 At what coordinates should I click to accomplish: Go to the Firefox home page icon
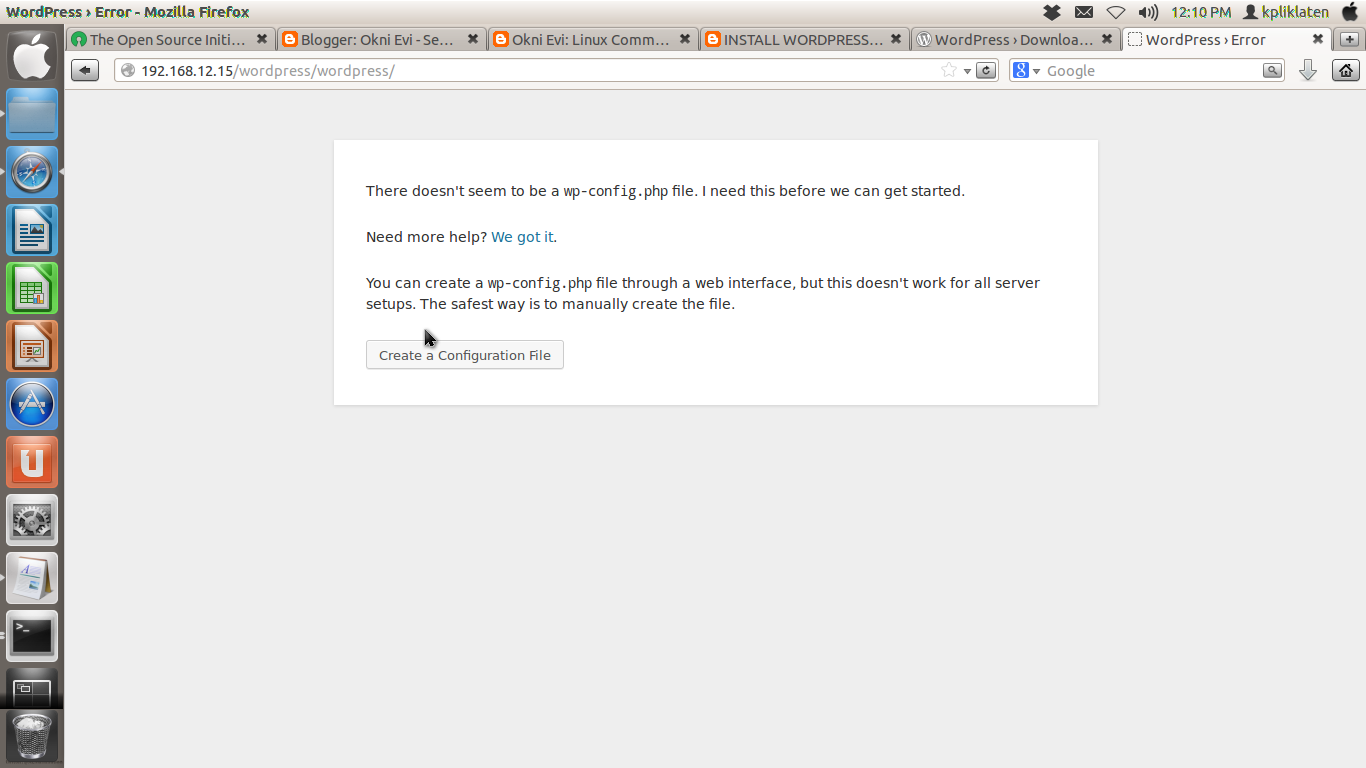tap(1346, 70)
